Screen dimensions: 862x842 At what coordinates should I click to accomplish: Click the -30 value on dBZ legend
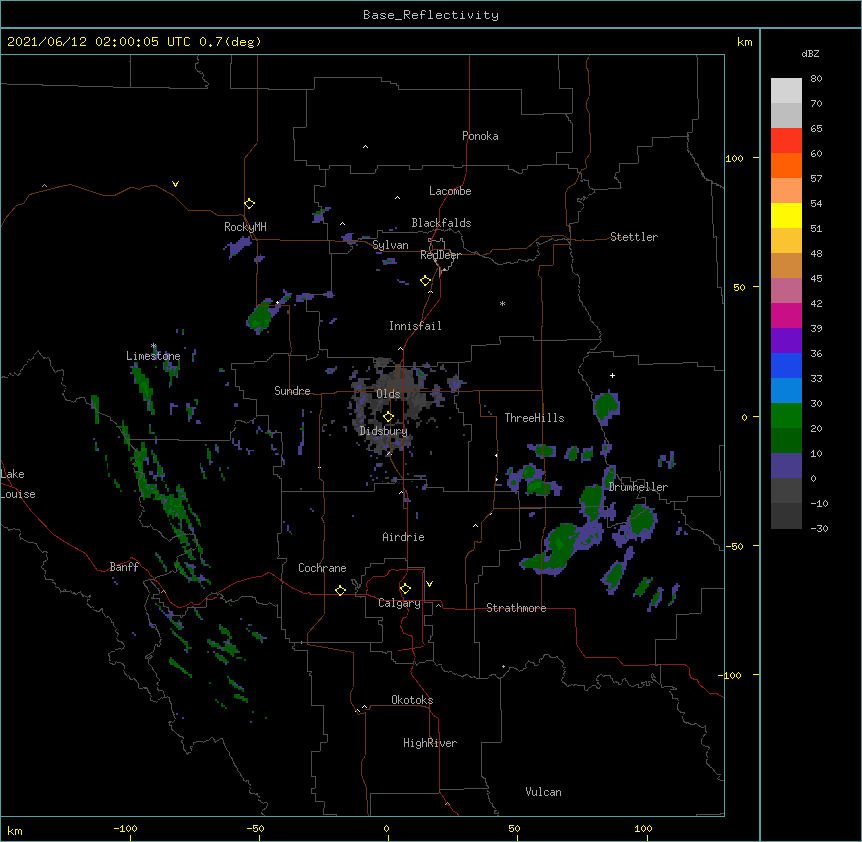(819, 528)
